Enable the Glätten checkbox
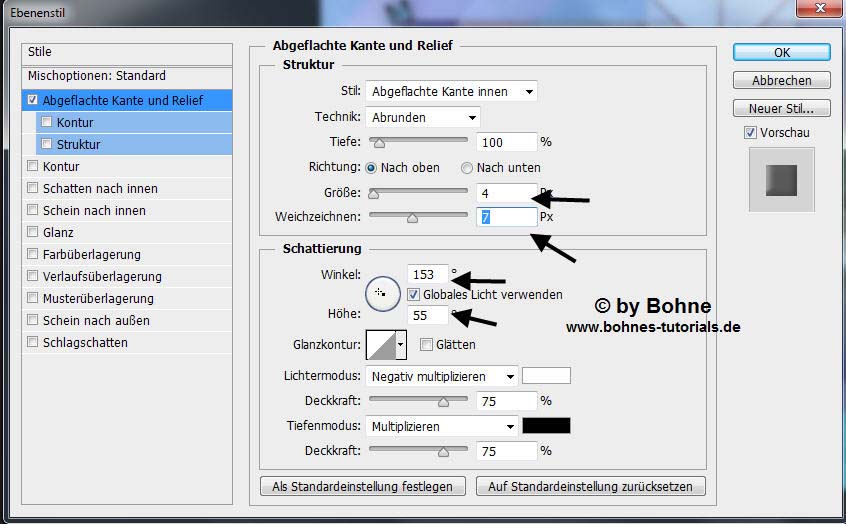Image resolution: width=846 pixels, height=524 pixels. pos(426,345)
